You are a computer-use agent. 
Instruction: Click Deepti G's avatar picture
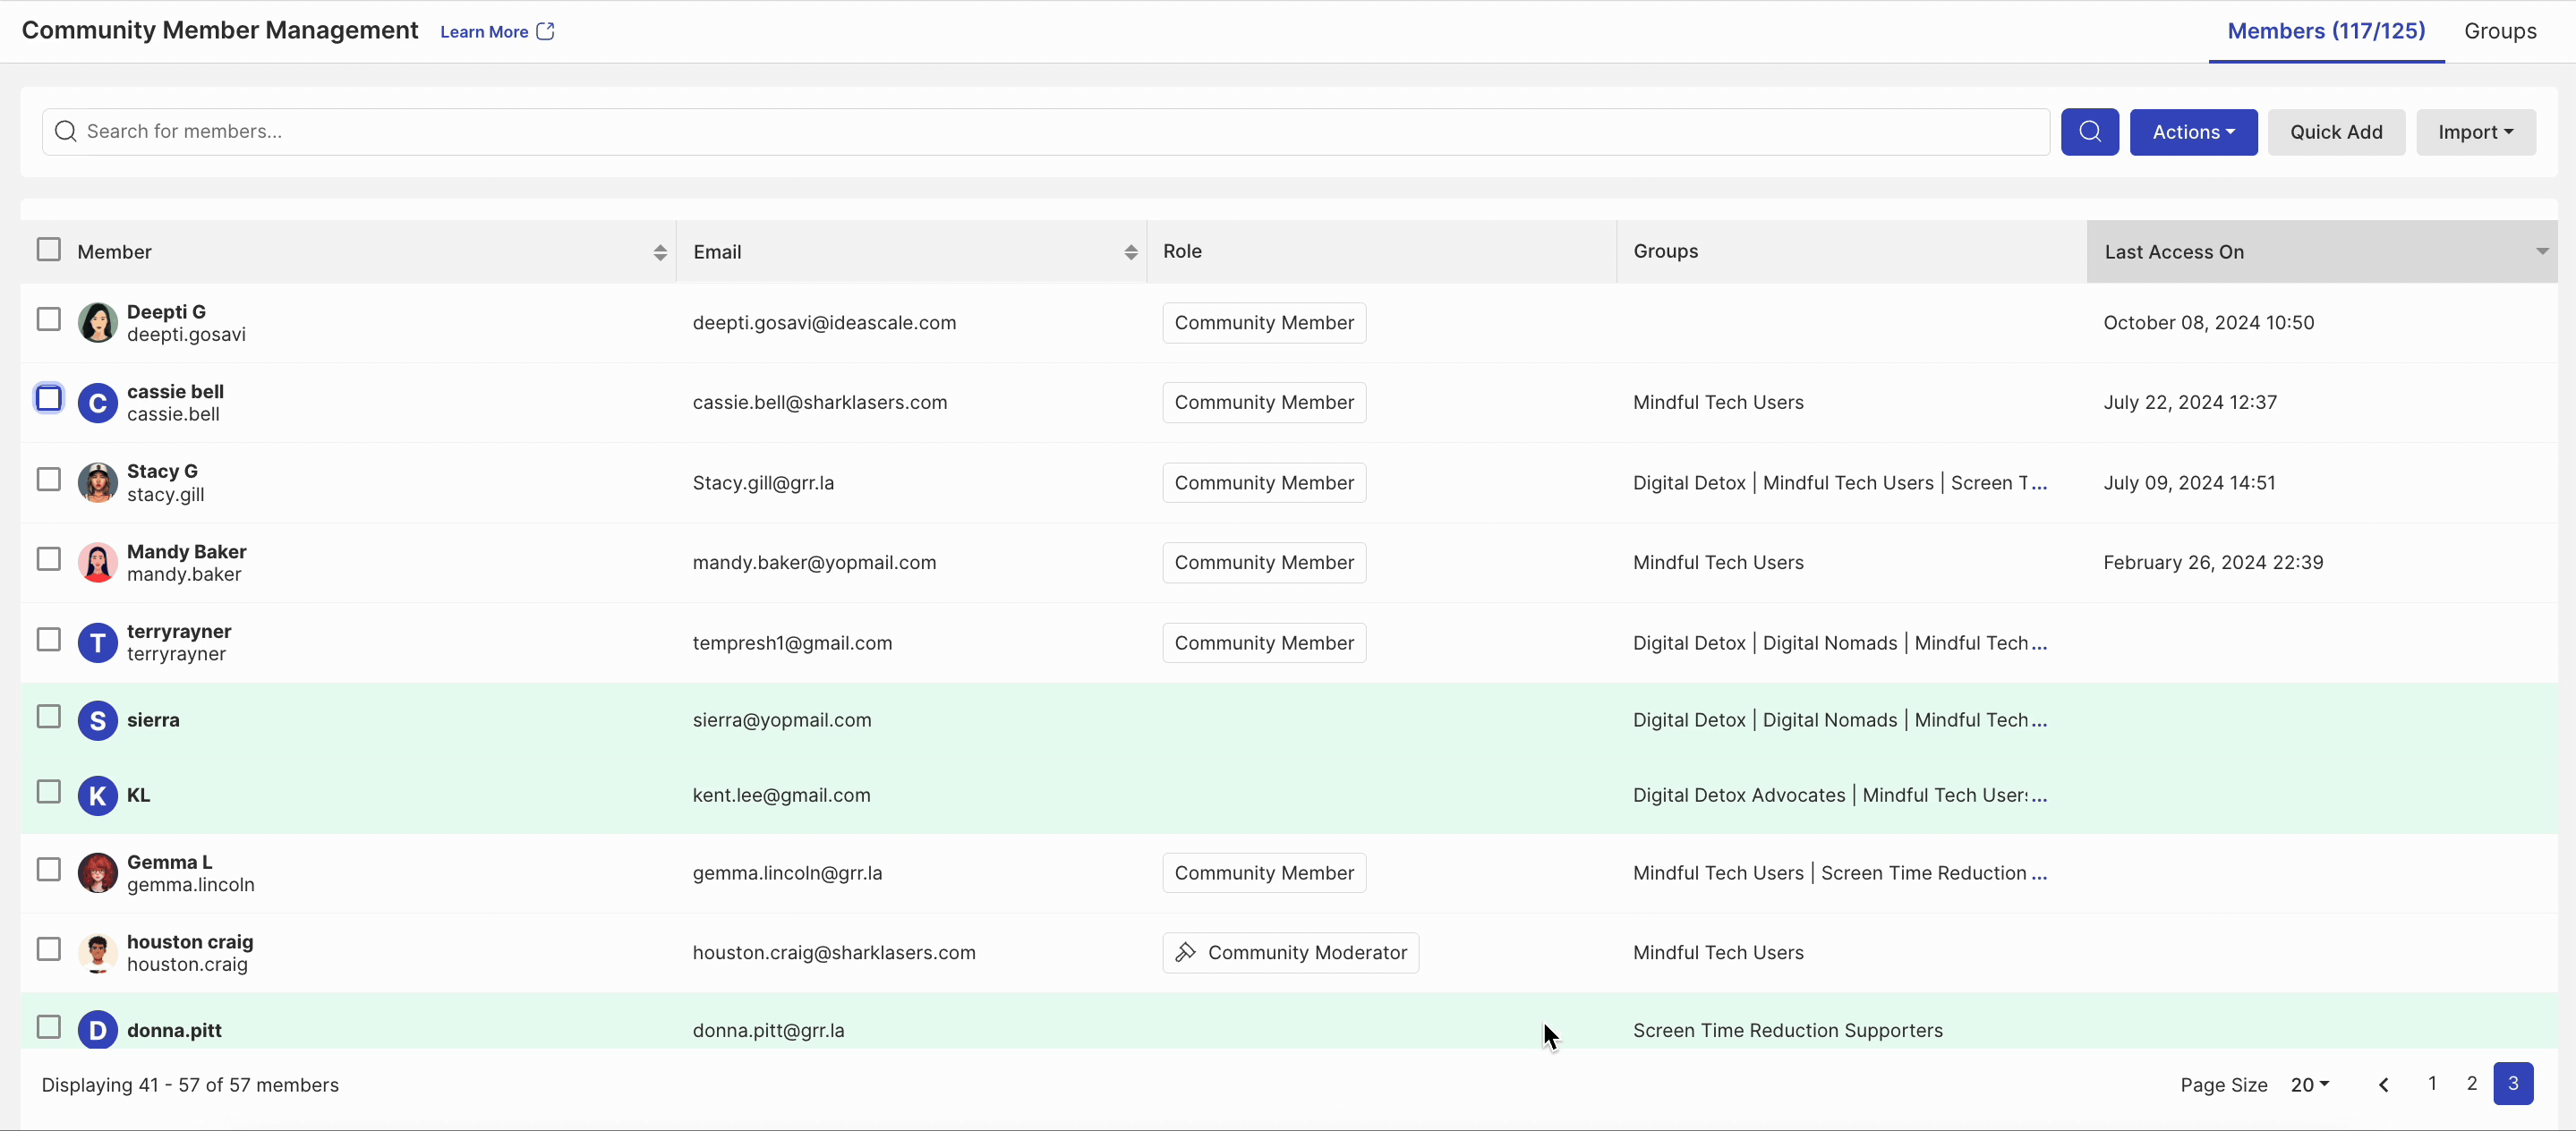pyautogui.click(x=97, y=323)
